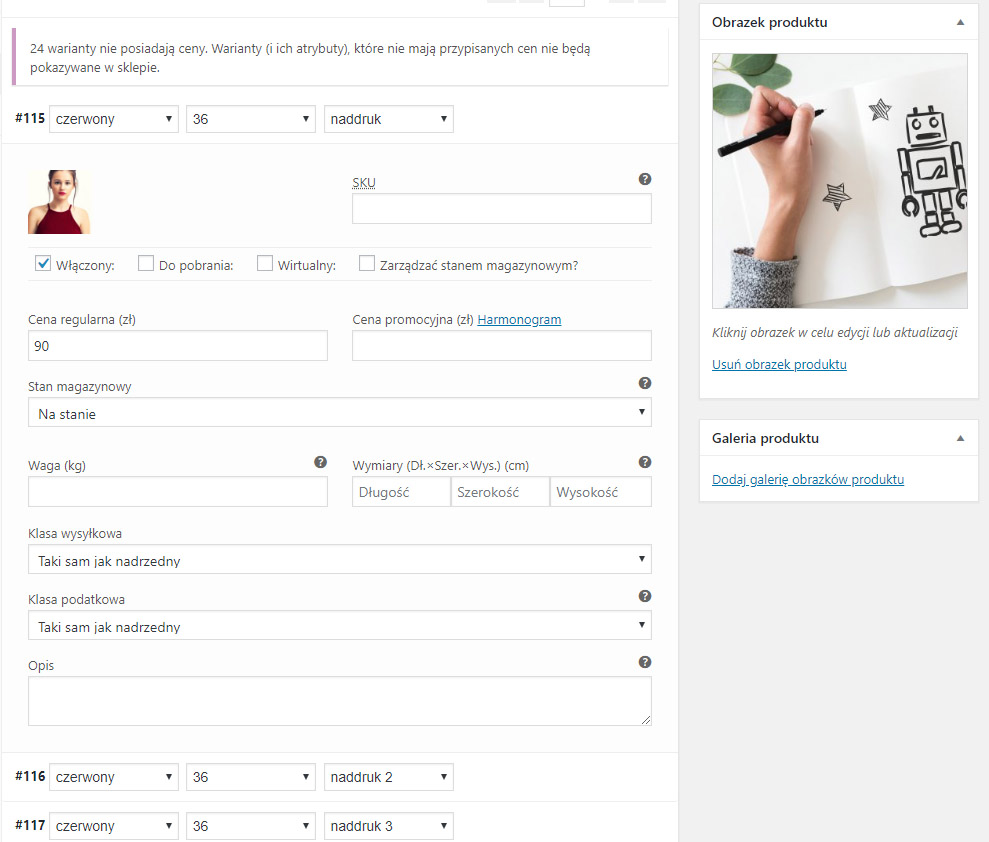Viewport: 989px width, 842px height.
Task: Collapse the Obrazek produktu panel arrow
Action: click(x=960, y=22)
